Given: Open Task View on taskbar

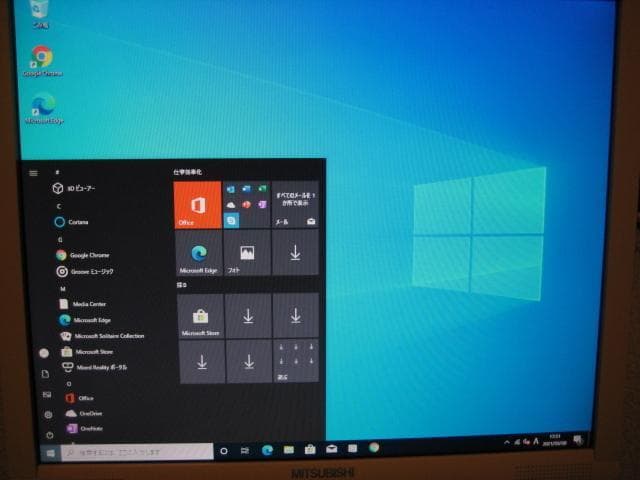Looking at the screenshot, I should pyautogui.click(x=245, y=451).
